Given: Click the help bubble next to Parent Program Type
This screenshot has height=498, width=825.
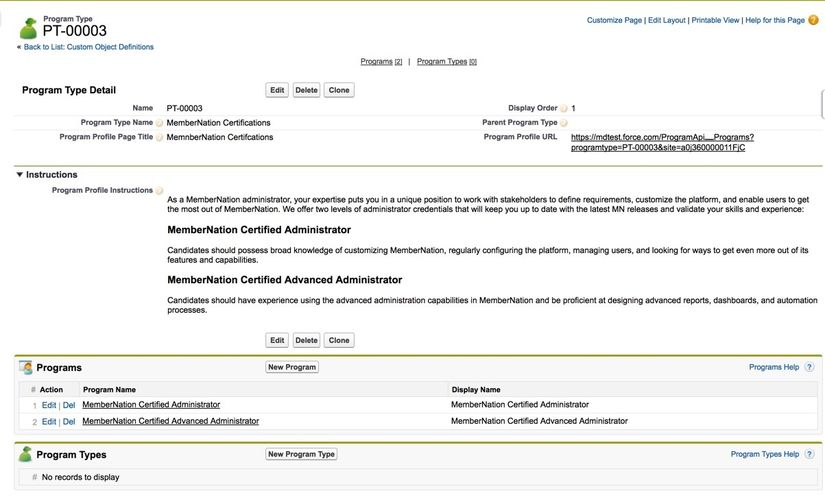Looking at the screenshot, I should pyautogui.click(x=564, y=123).
